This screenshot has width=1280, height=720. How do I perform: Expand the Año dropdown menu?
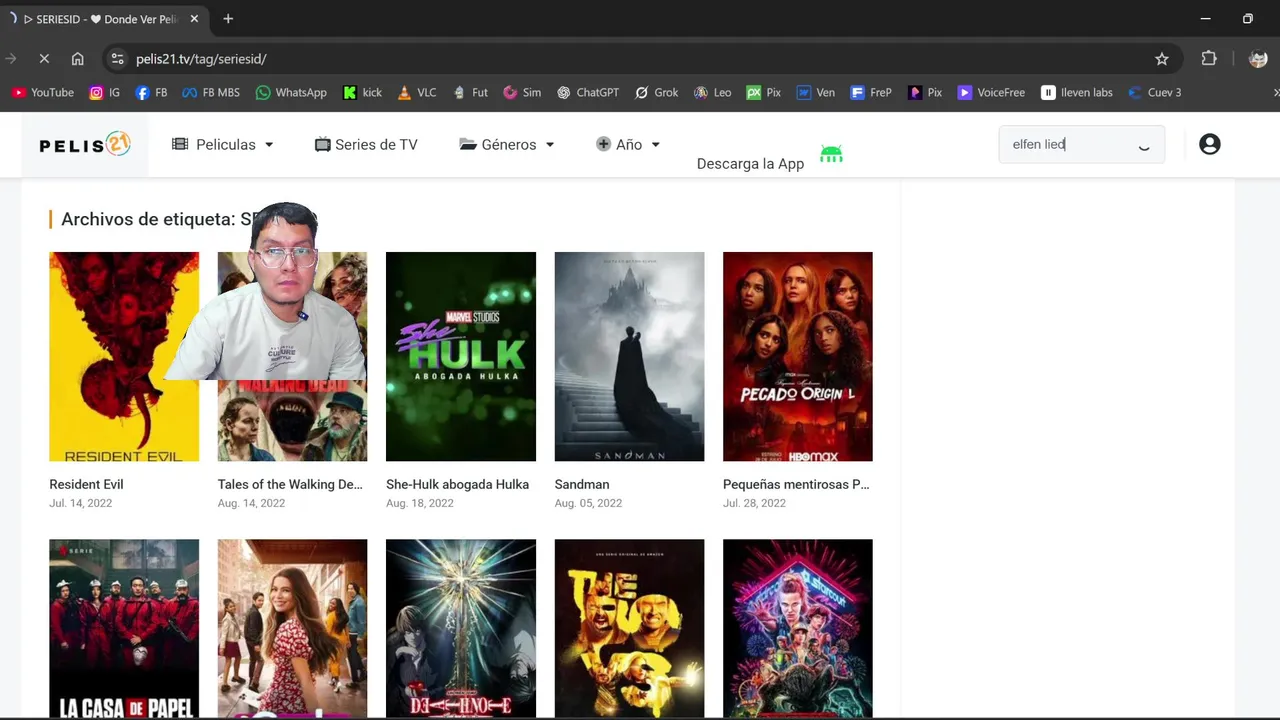pos(628,144)
